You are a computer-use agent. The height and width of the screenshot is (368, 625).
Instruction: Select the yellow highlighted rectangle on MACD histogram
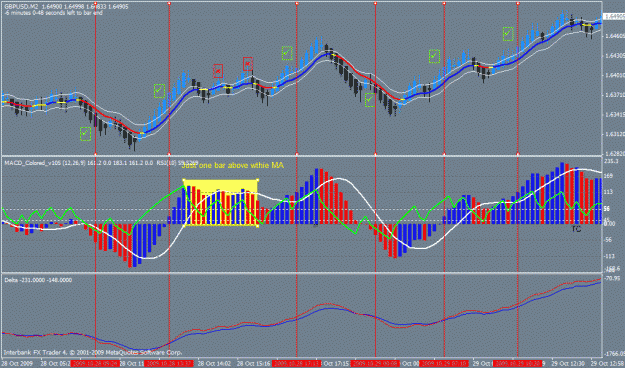coord(220,203)
